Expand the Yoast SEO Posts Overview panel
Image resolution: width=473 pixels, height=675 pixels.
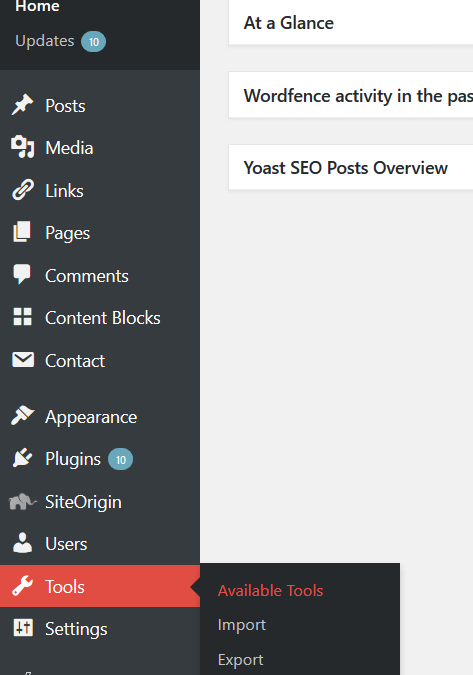pyautogui.click(x=351, y=167)
